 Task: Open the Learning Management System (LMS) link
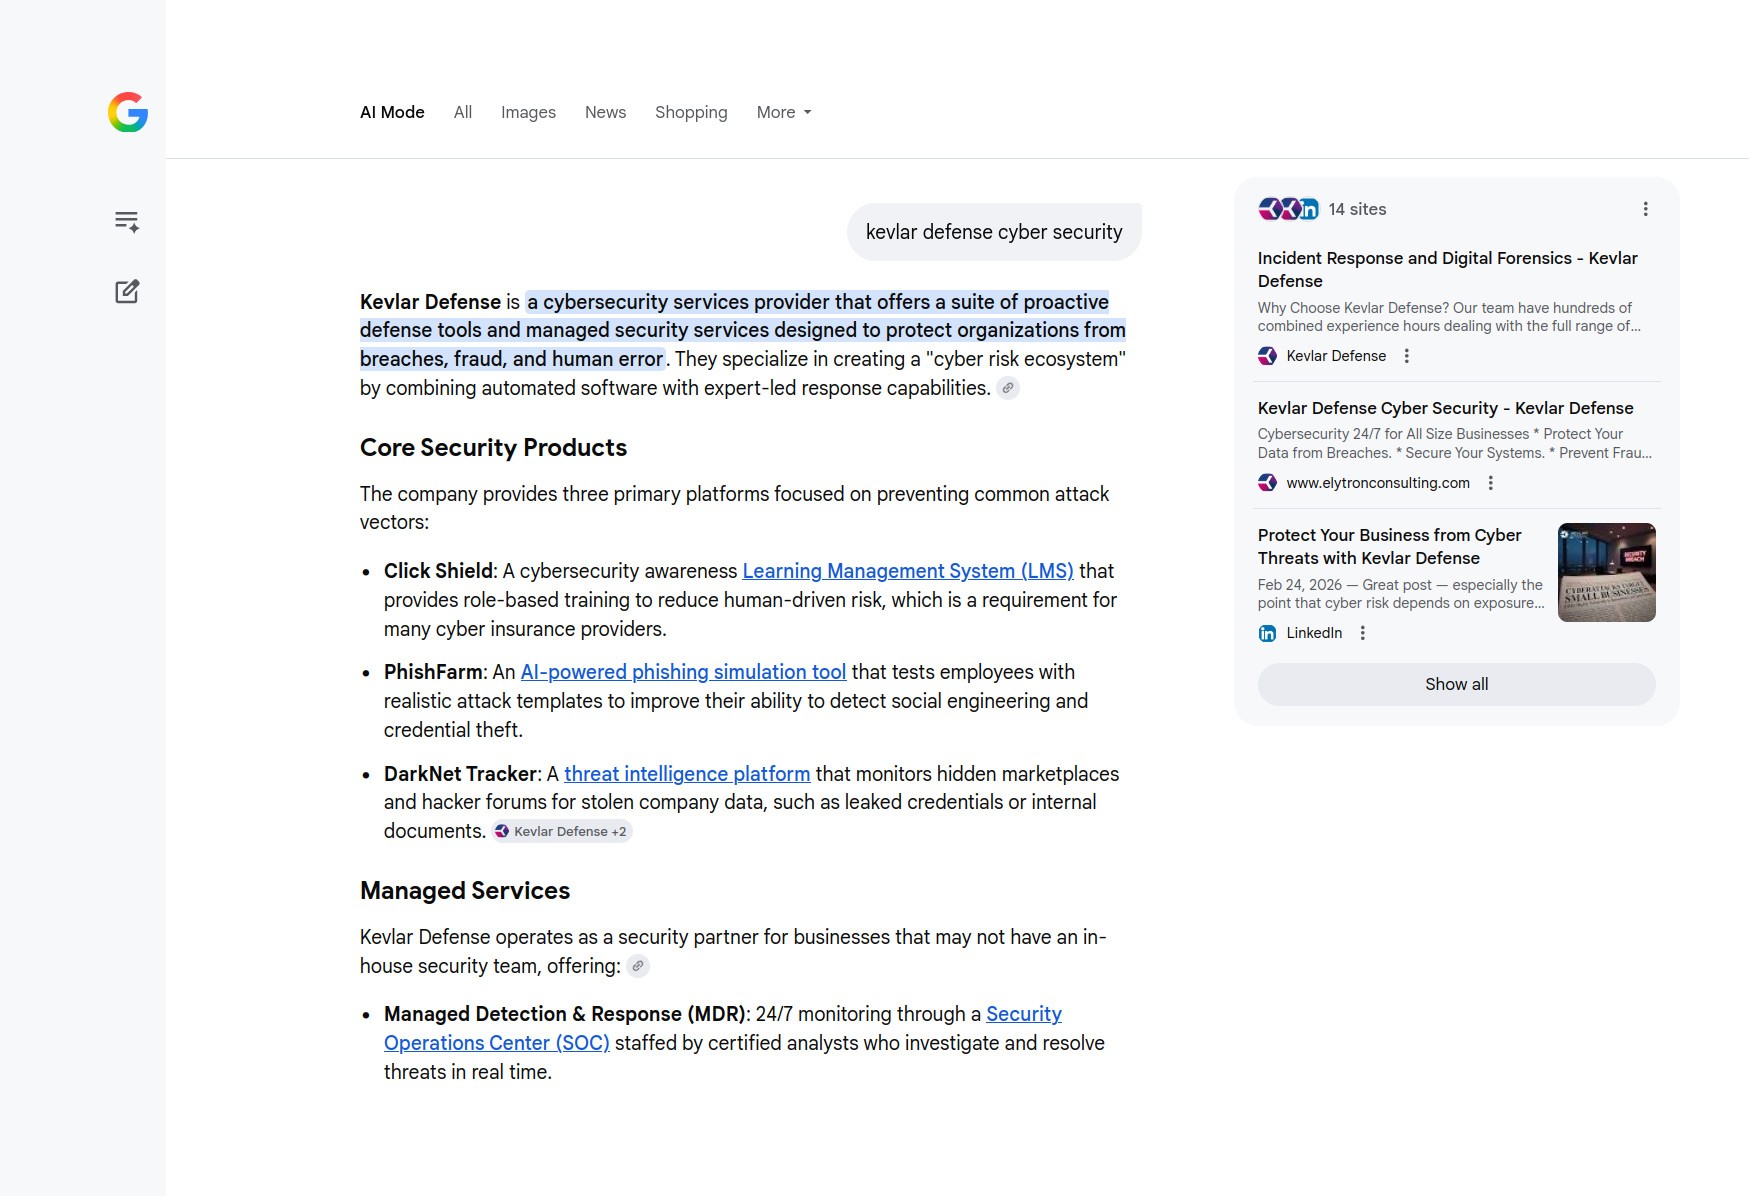(908, 571)
